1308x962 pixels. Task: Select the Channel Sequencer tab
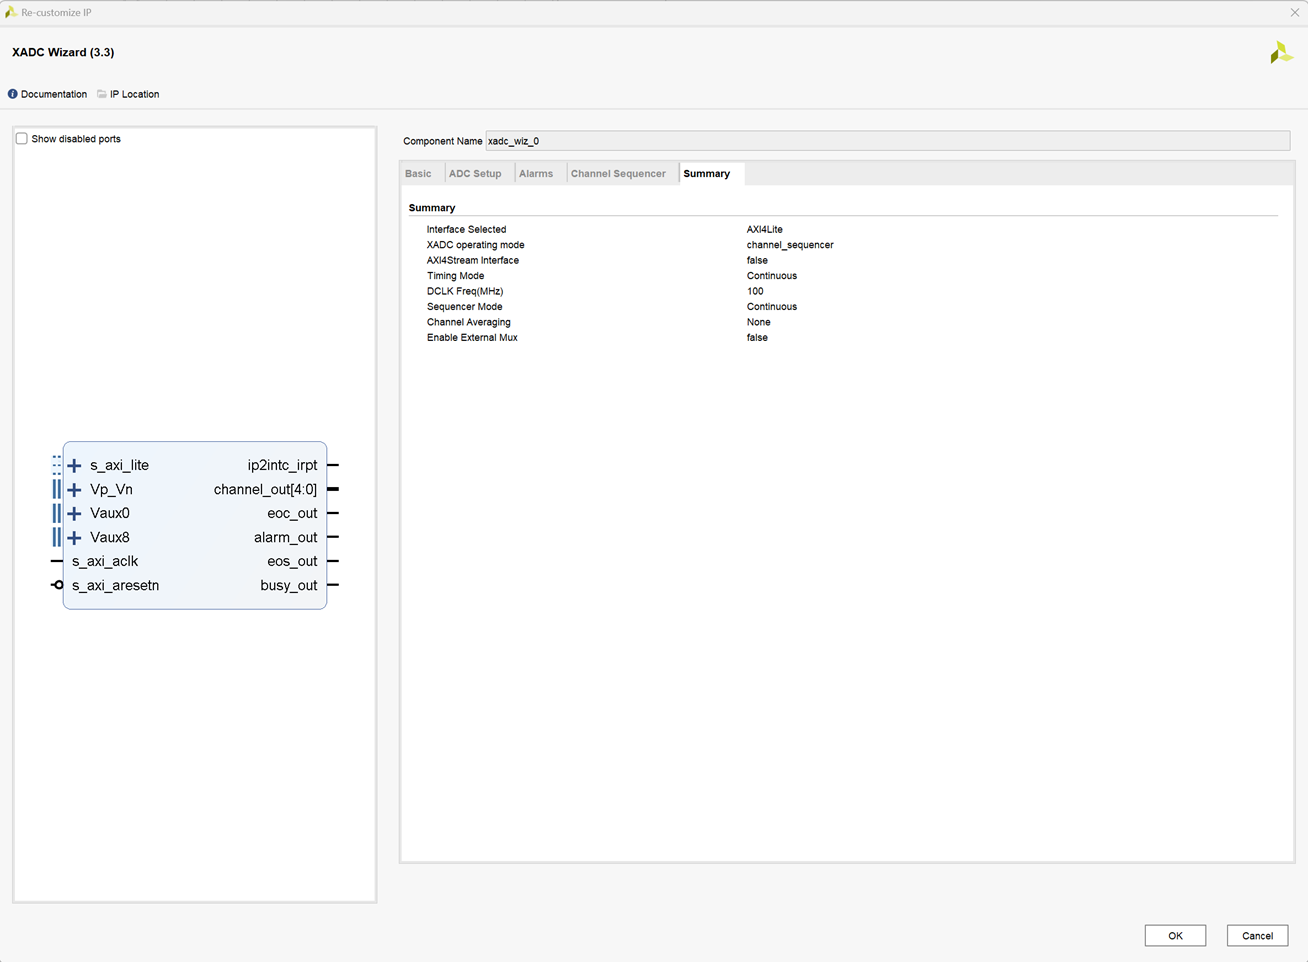pyautogui.click(x=618, y=174)
